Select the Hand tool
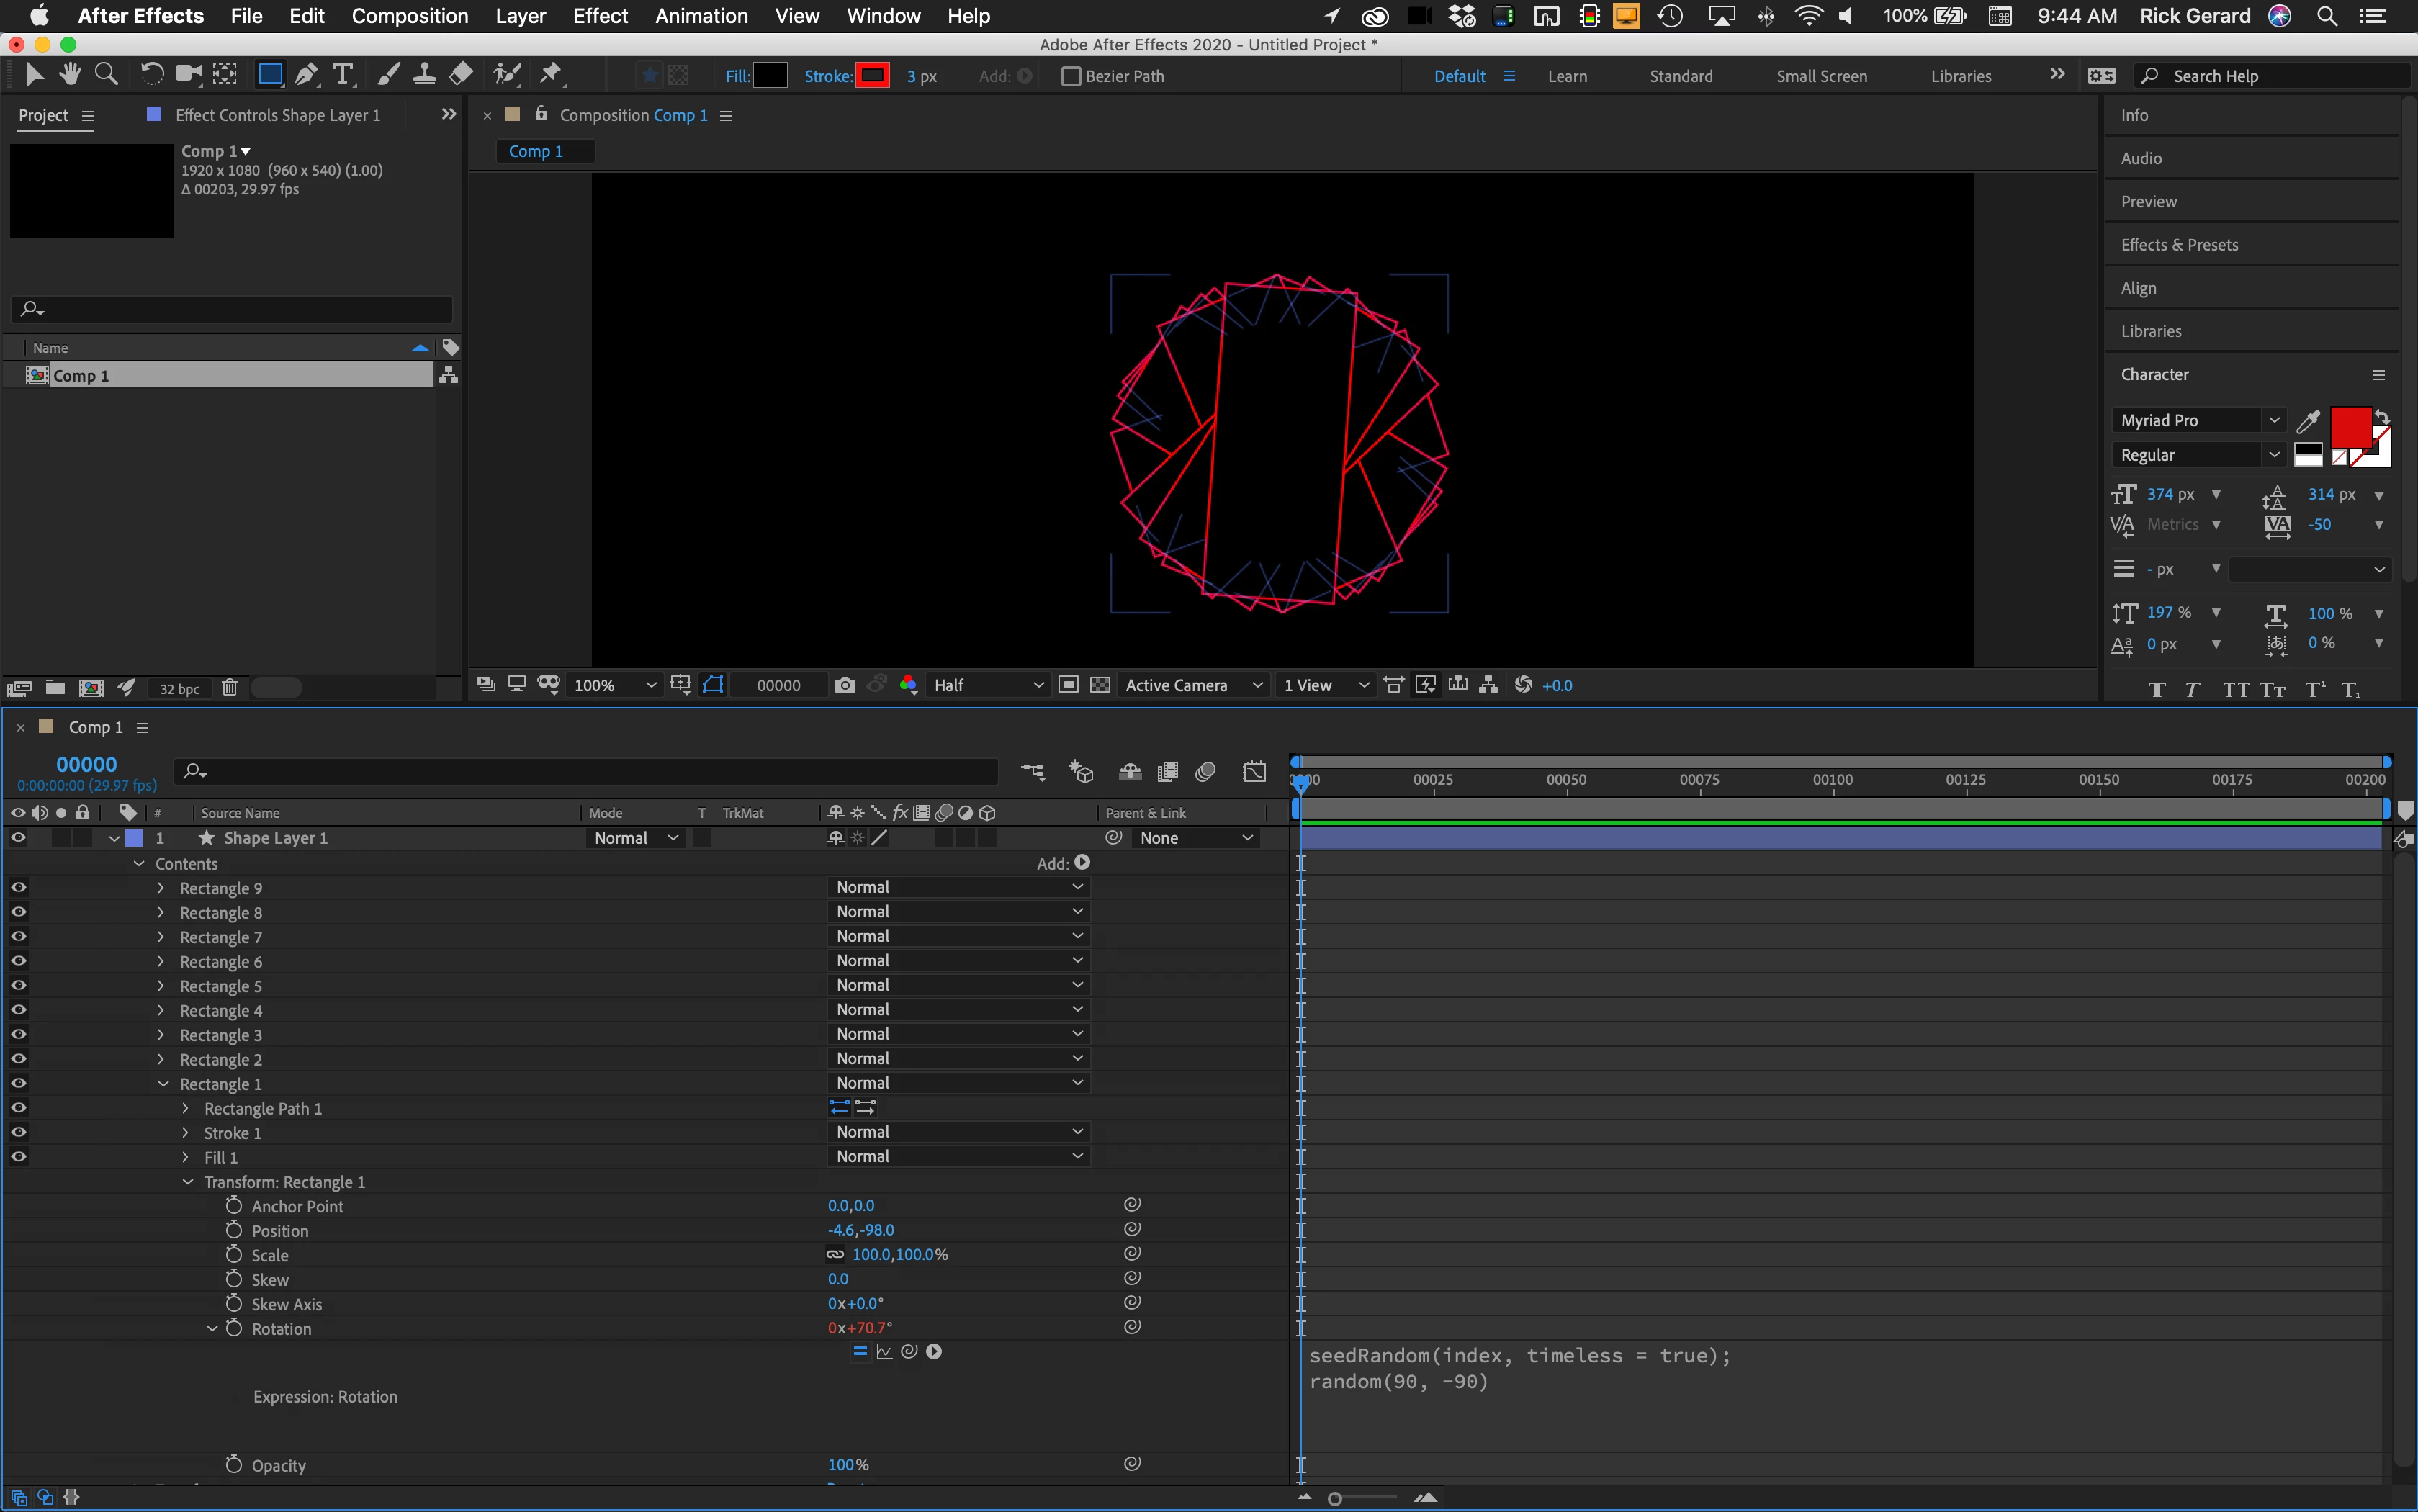 click(x=70, y=75)
